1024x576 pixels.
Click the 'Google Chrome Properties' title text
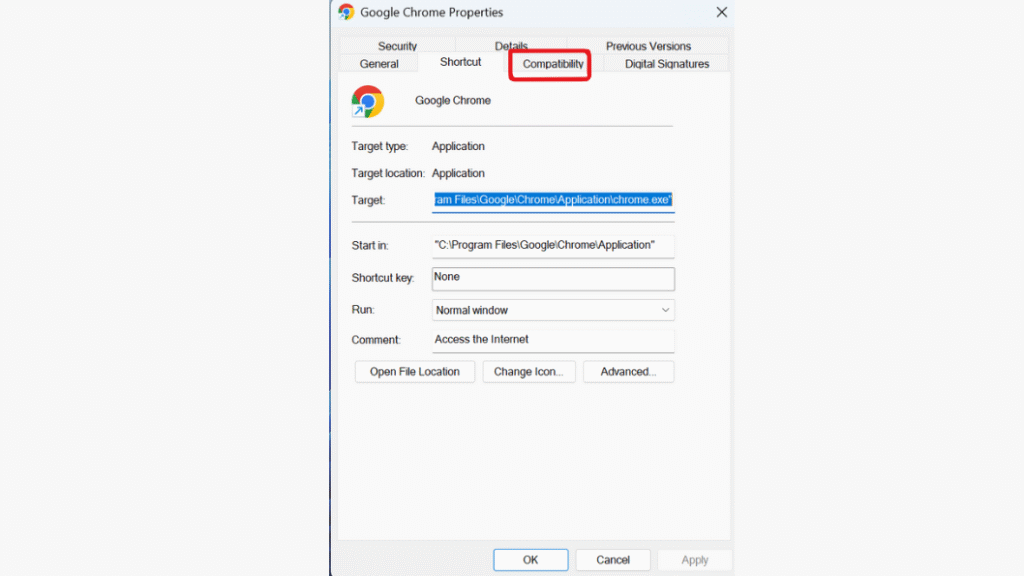(431, 12)
